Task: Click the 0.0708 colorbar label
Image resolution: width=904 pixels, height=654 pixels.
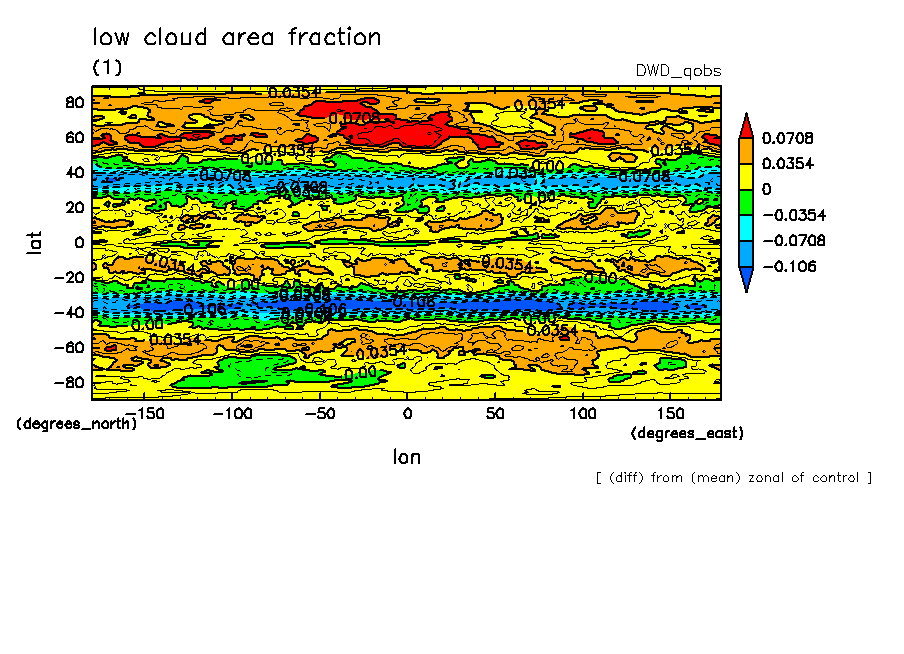Action: coord(788,138)
